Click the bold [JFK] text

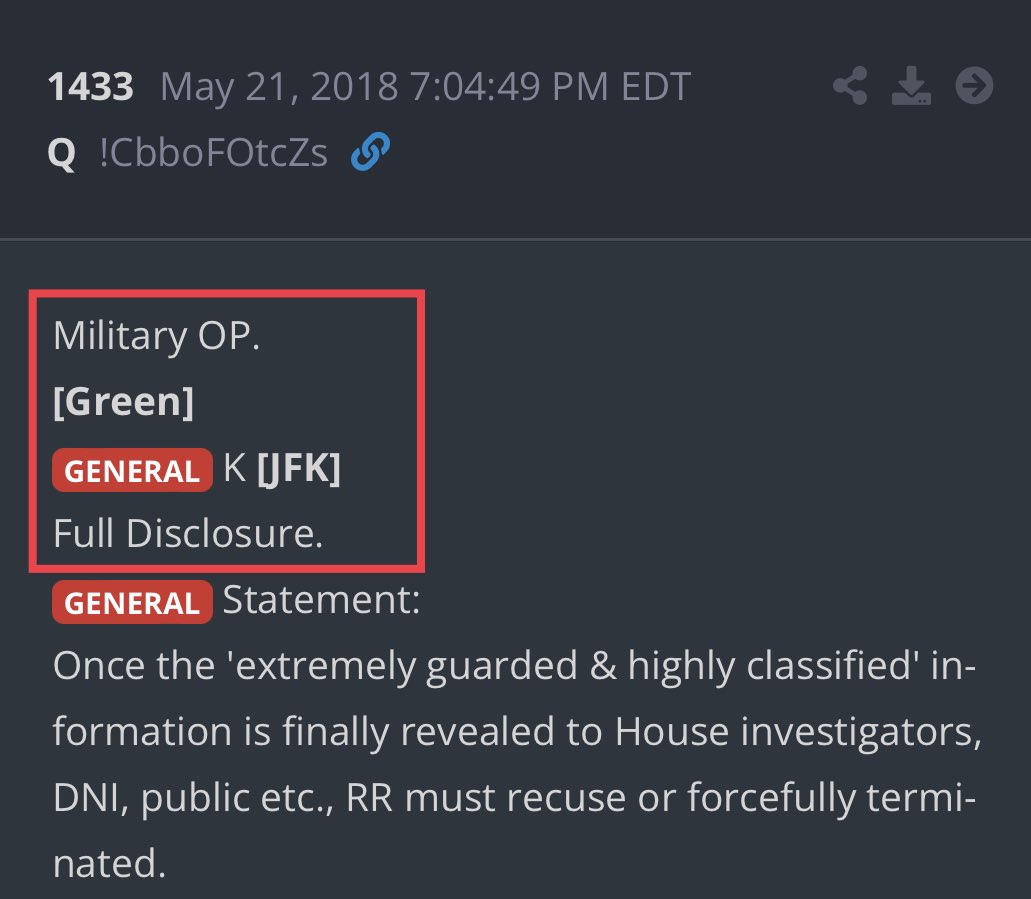298,469
